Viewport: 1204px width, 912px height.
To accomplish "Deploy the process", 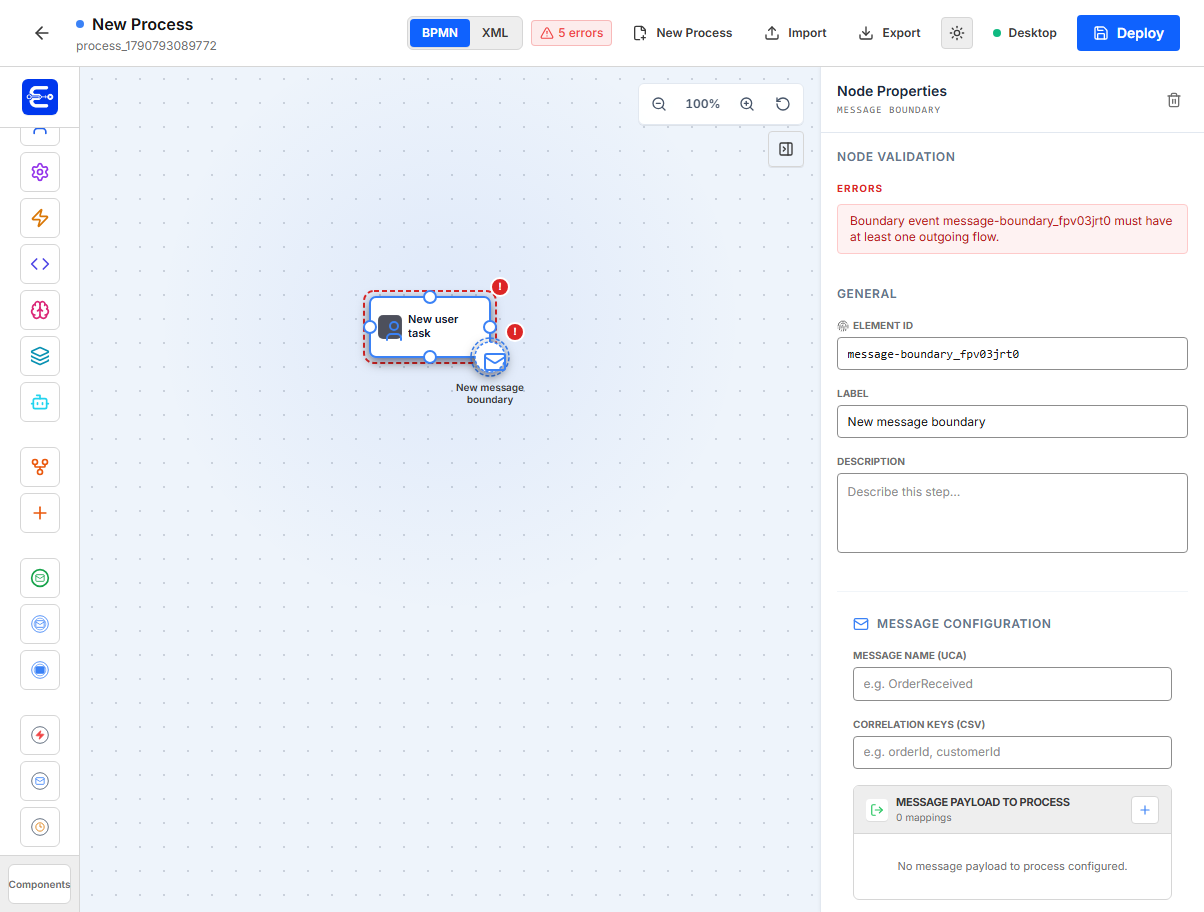I will pos(1128,33).
